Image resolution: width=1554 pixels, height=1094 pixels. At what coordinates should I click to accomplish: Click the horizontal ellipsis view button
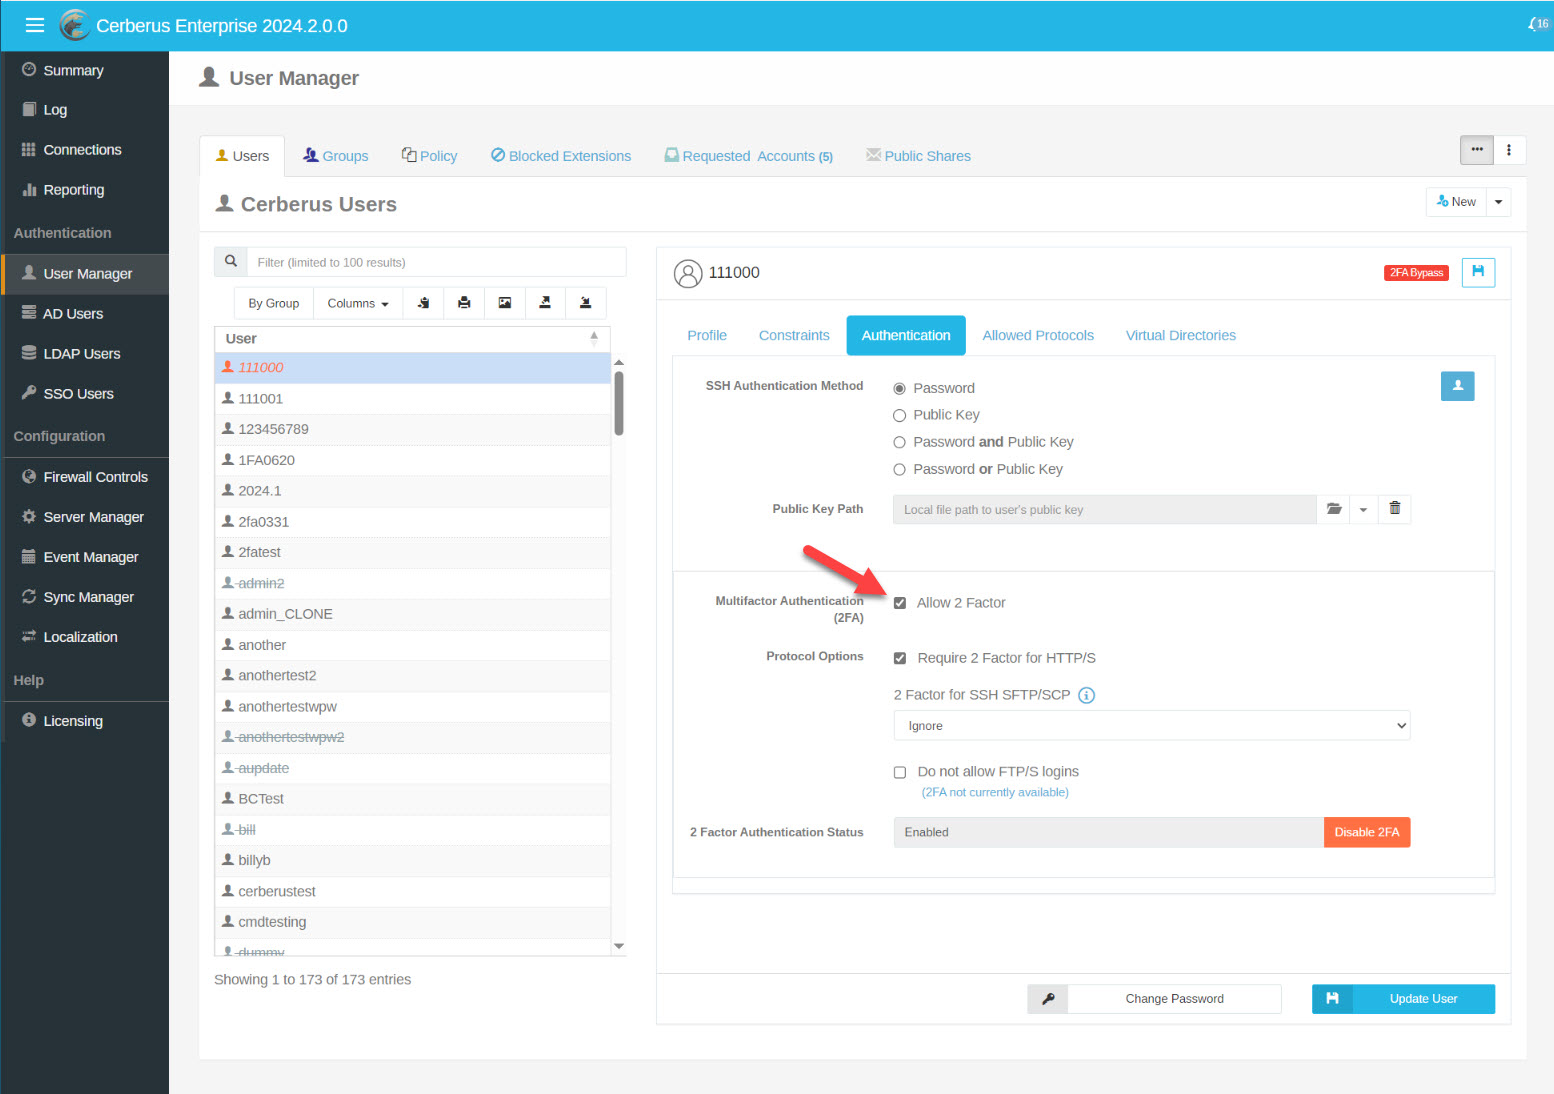click(x=1477, y=150)
